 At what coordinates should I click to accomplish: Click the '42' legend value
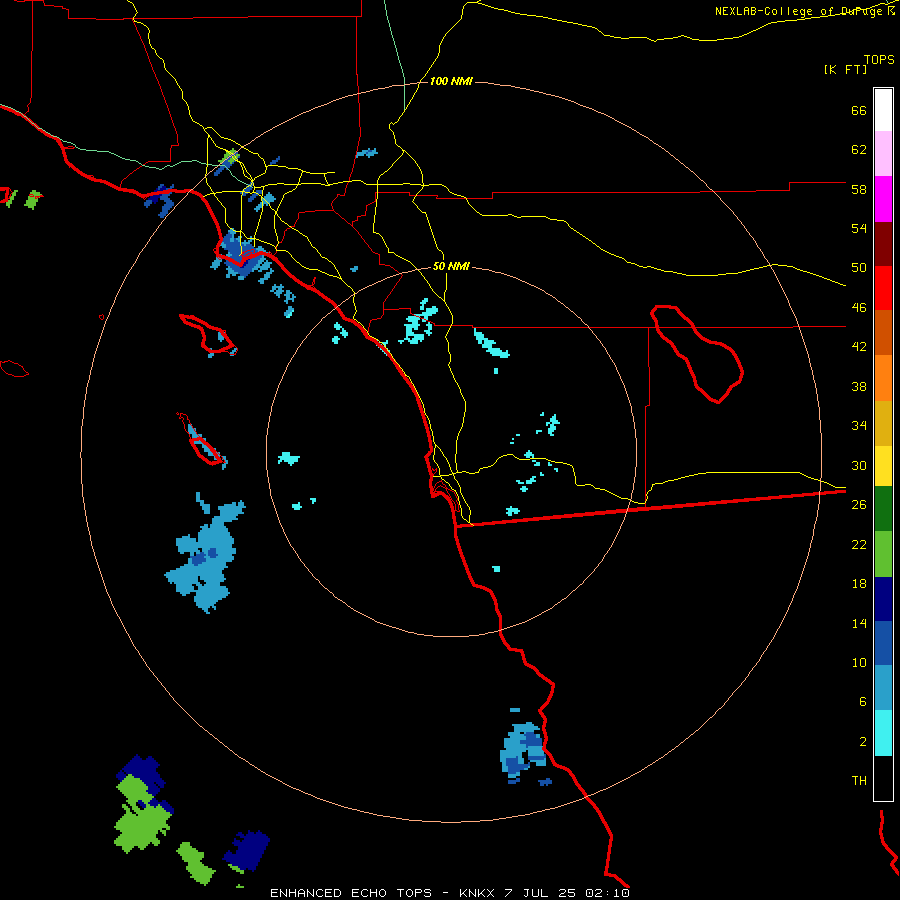(859, 347)
